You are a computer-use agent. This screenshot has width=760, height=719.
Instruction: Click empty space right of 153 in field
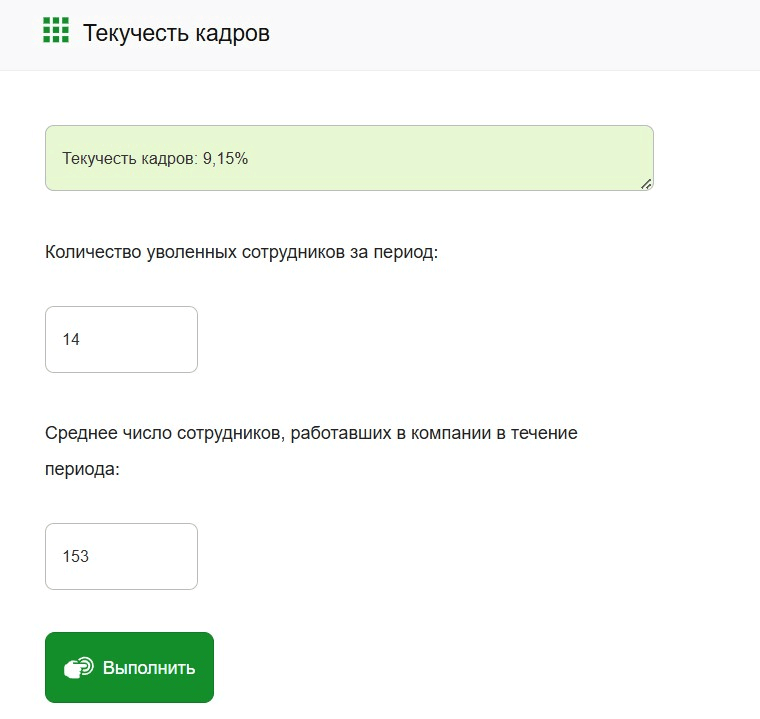point(143,556)
